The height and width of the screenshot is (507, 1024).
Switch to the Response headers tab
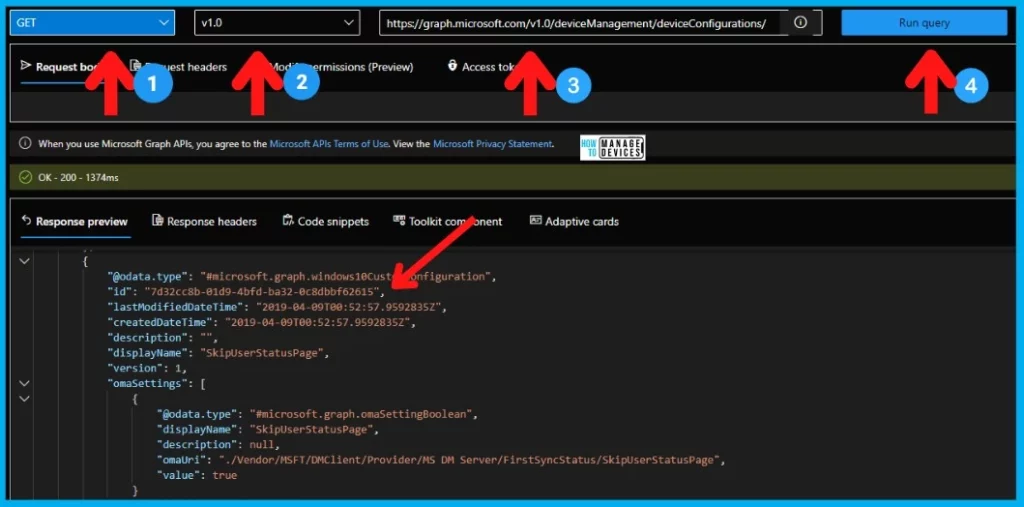(204, 221)
